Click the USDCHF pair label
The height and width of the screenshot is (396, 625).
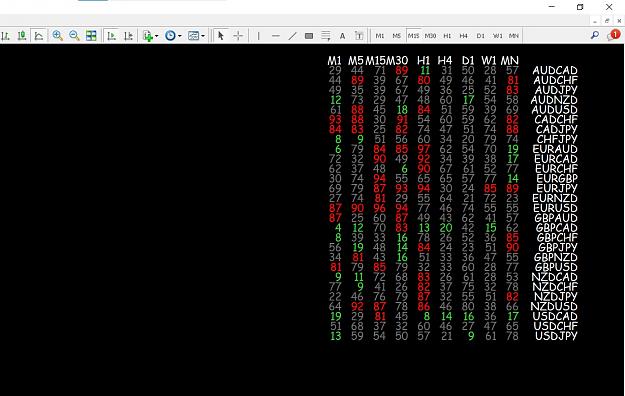(556, 326)
